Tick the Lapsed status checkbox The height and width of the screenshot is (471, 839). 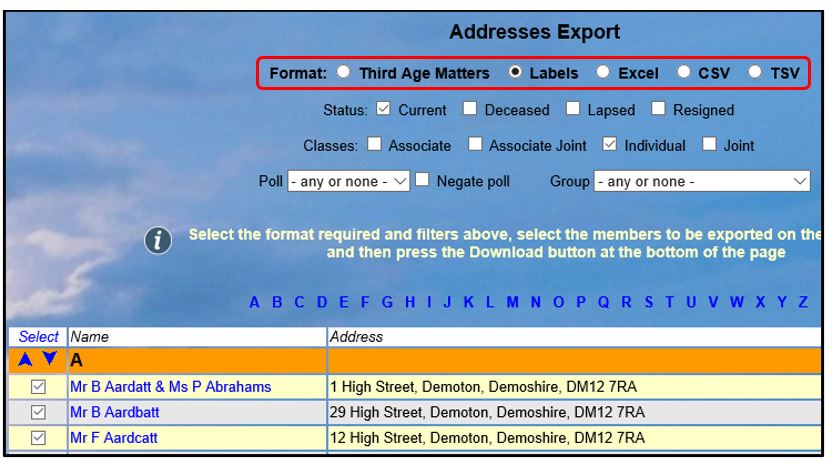point(573,109)
